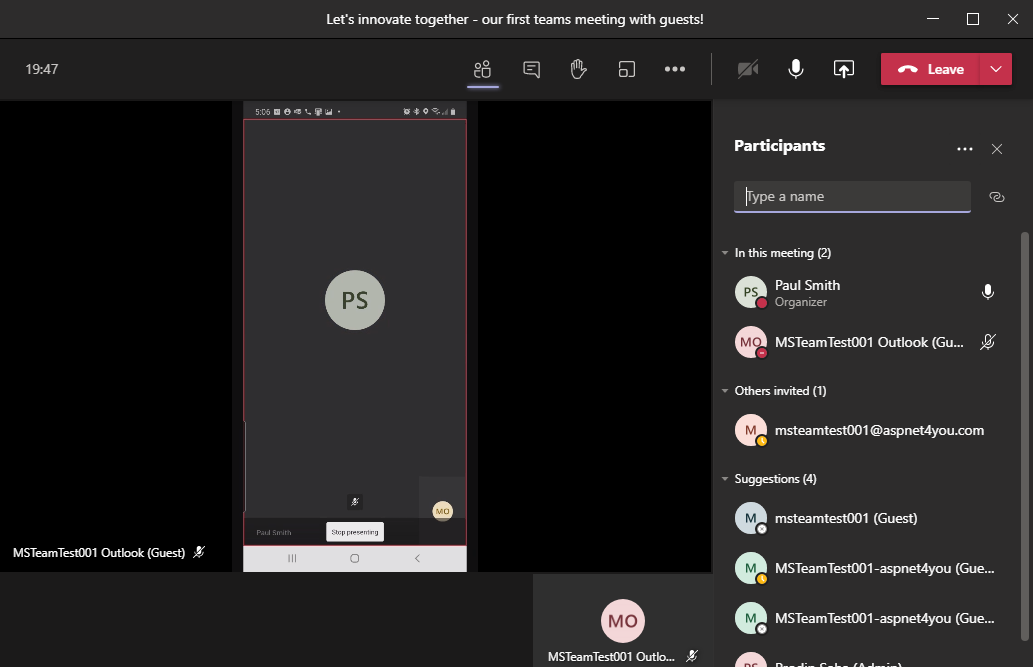Open Participants panel more options

964,149
